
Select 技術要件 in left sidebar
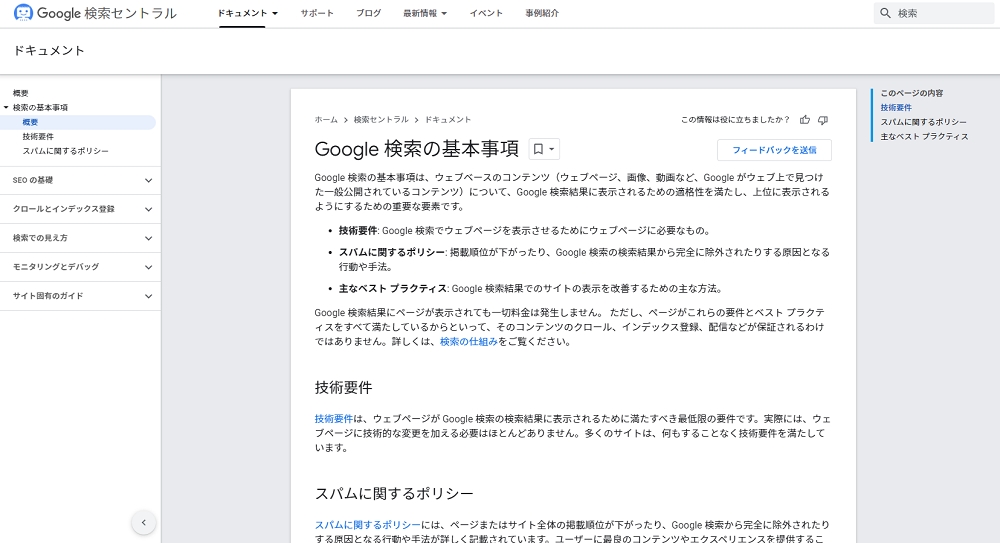click(x=38, y=137)
